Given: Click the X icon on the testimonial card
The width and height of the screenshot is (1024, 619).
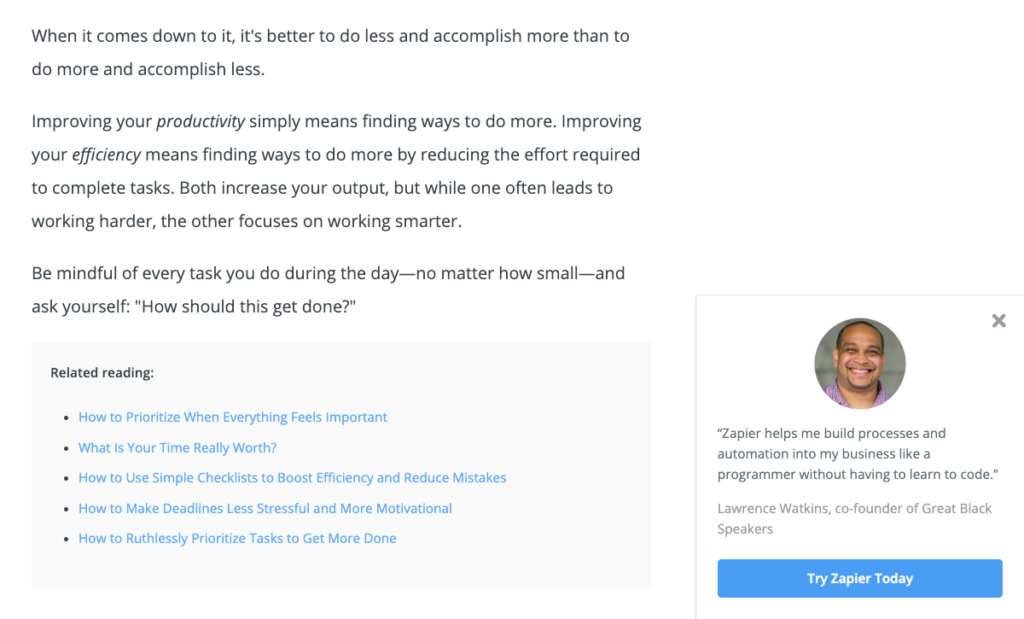Looking at the screenshot, I should point(998,320).
